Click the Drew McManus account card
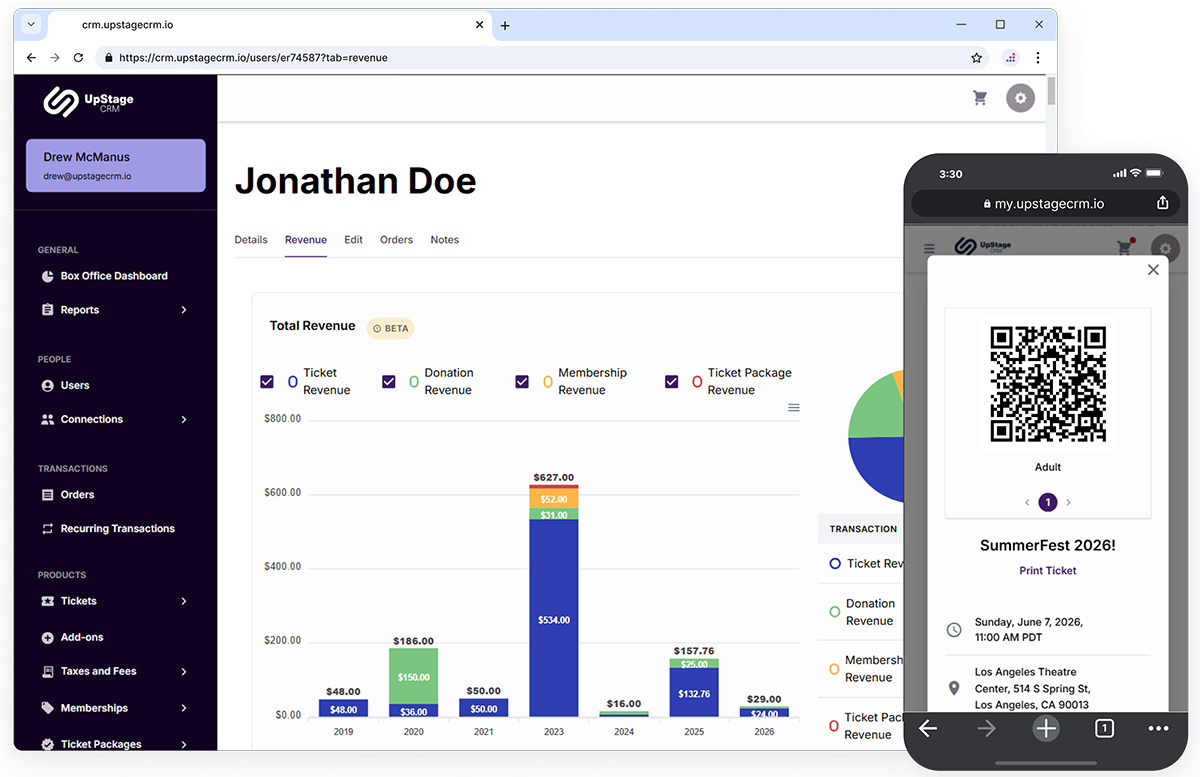The image size is (1200, 777). 116,166
